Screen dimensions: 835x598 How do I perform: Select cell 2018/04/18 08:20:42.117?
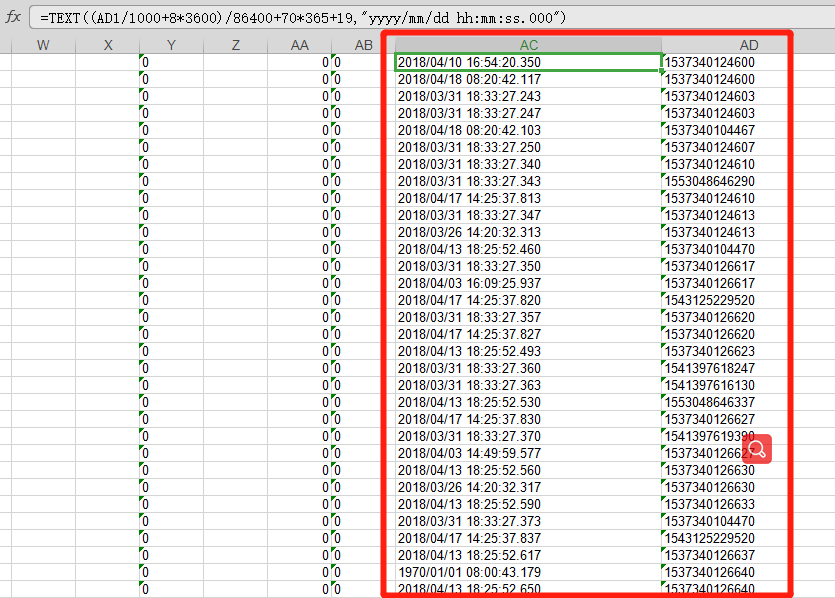coord(528,79)
